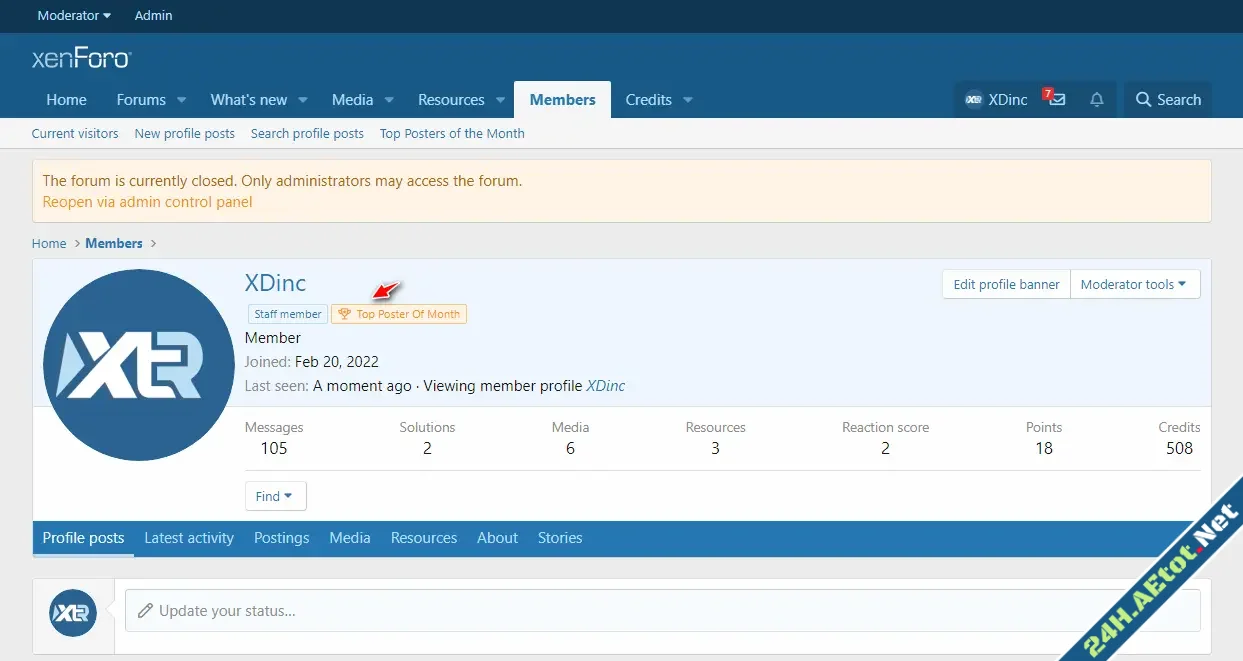Expand the Forums dropdown arrow
The width and height of the screenshot is (1243, 661).
click(x=182, y=100)
